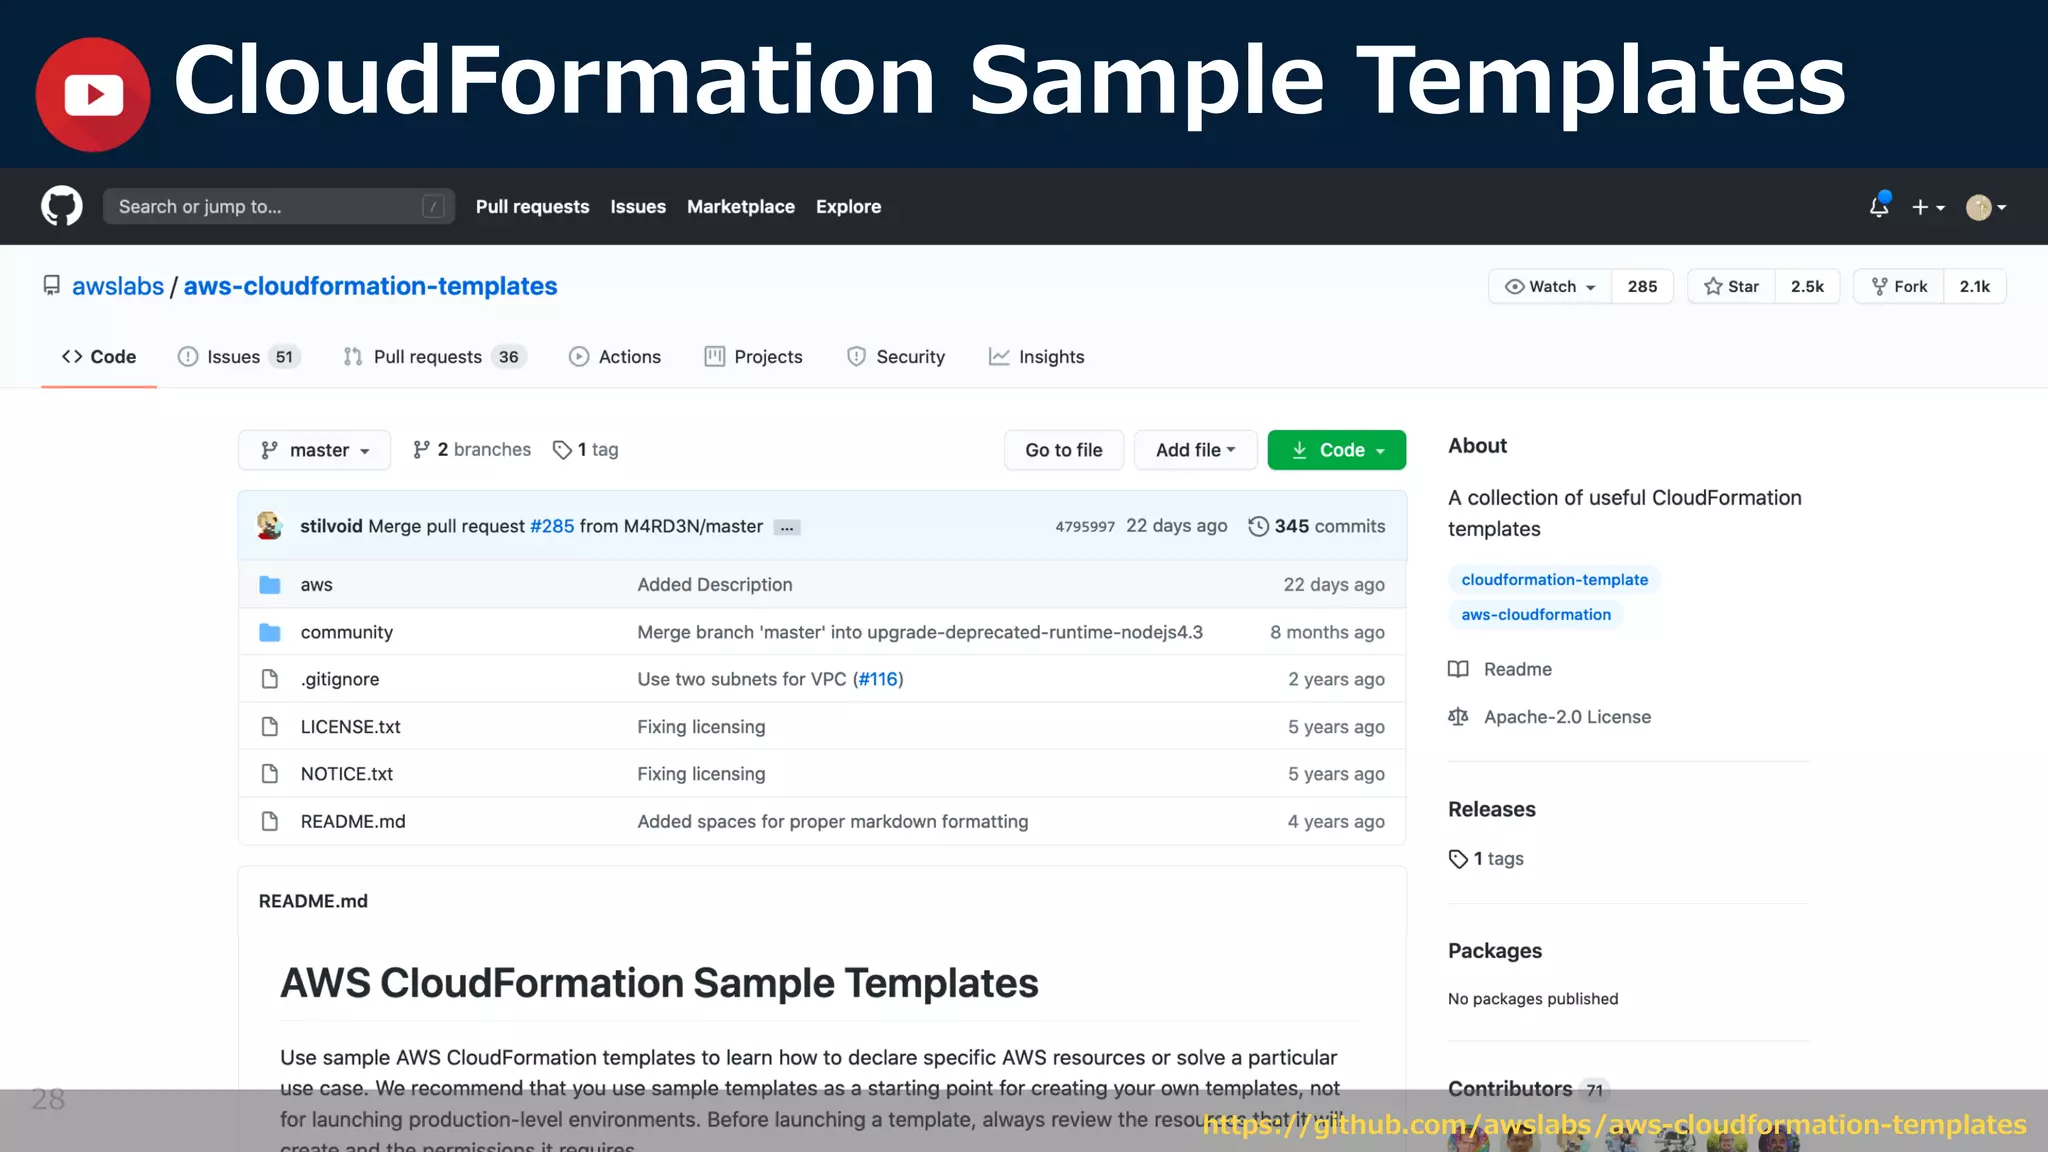View the 2 branches link
This screenshot has height=1152, width=2048.
(471, 450)
